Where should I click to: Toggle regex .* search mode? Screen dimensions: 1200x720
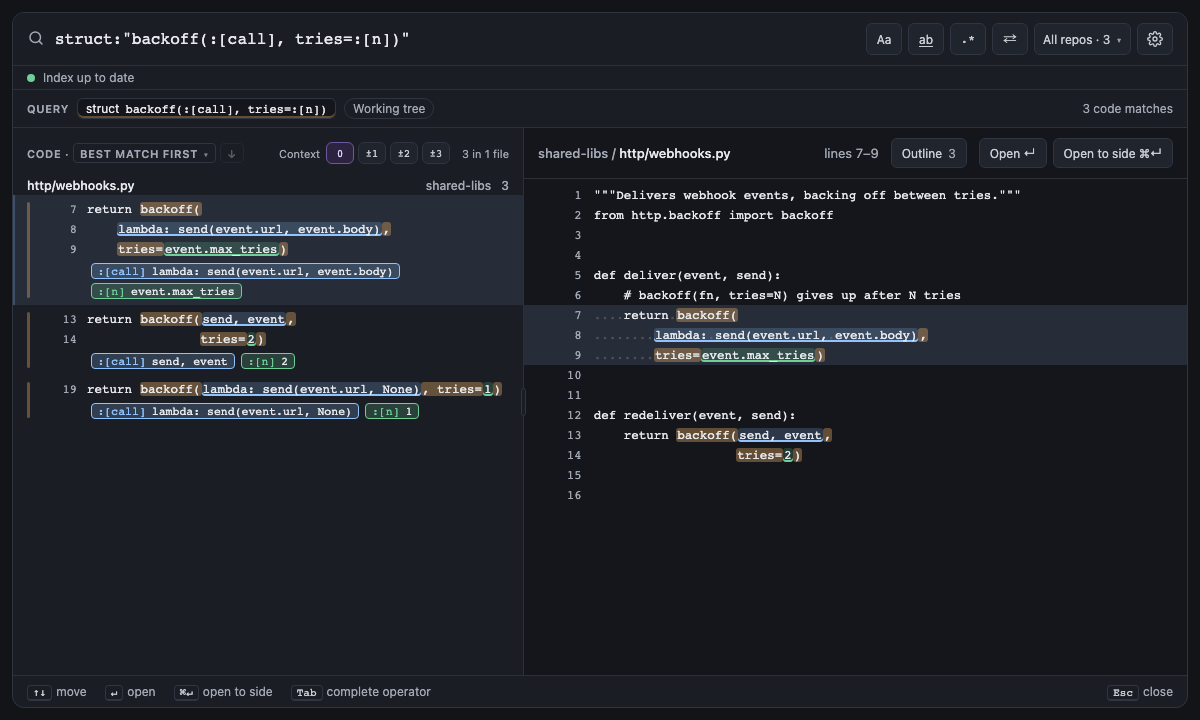point(968,39)
